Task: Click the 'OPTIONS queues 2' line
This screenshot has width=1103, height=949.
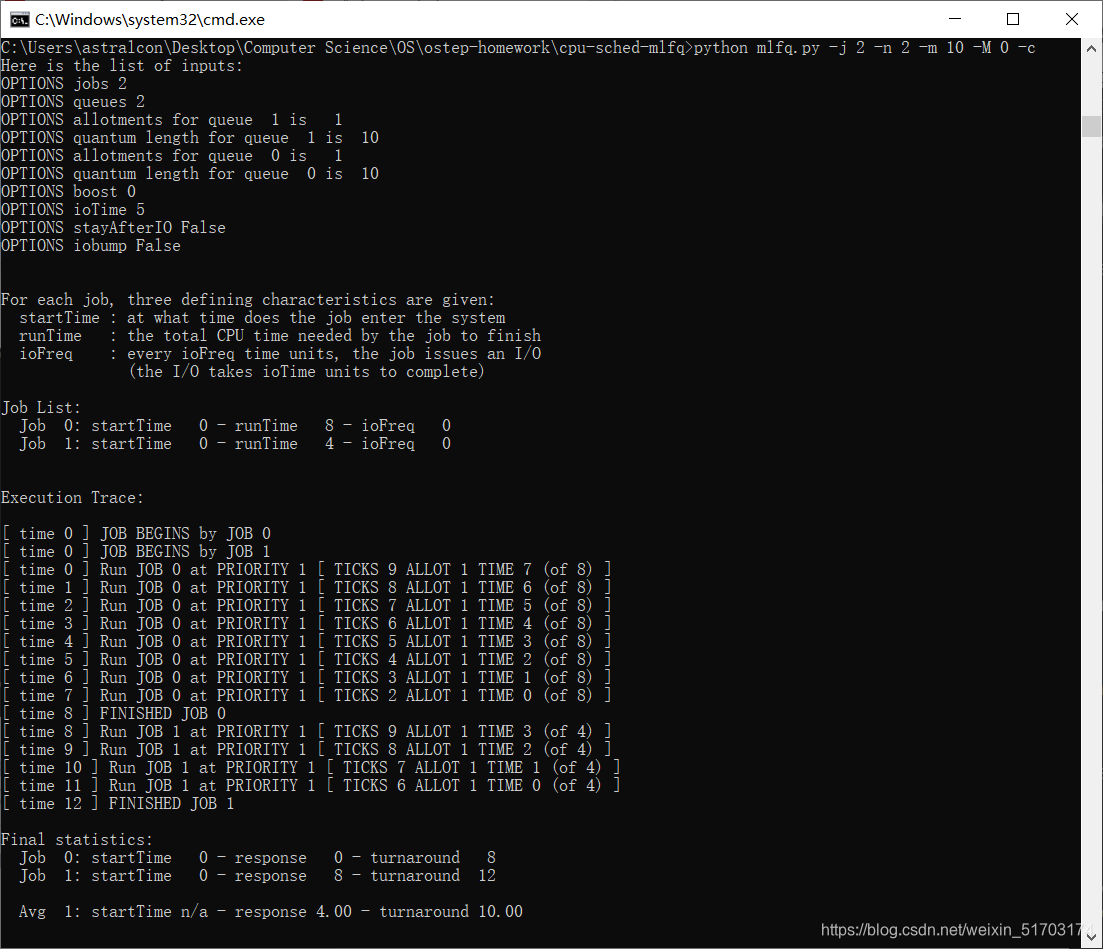Action: click(73, 102)
